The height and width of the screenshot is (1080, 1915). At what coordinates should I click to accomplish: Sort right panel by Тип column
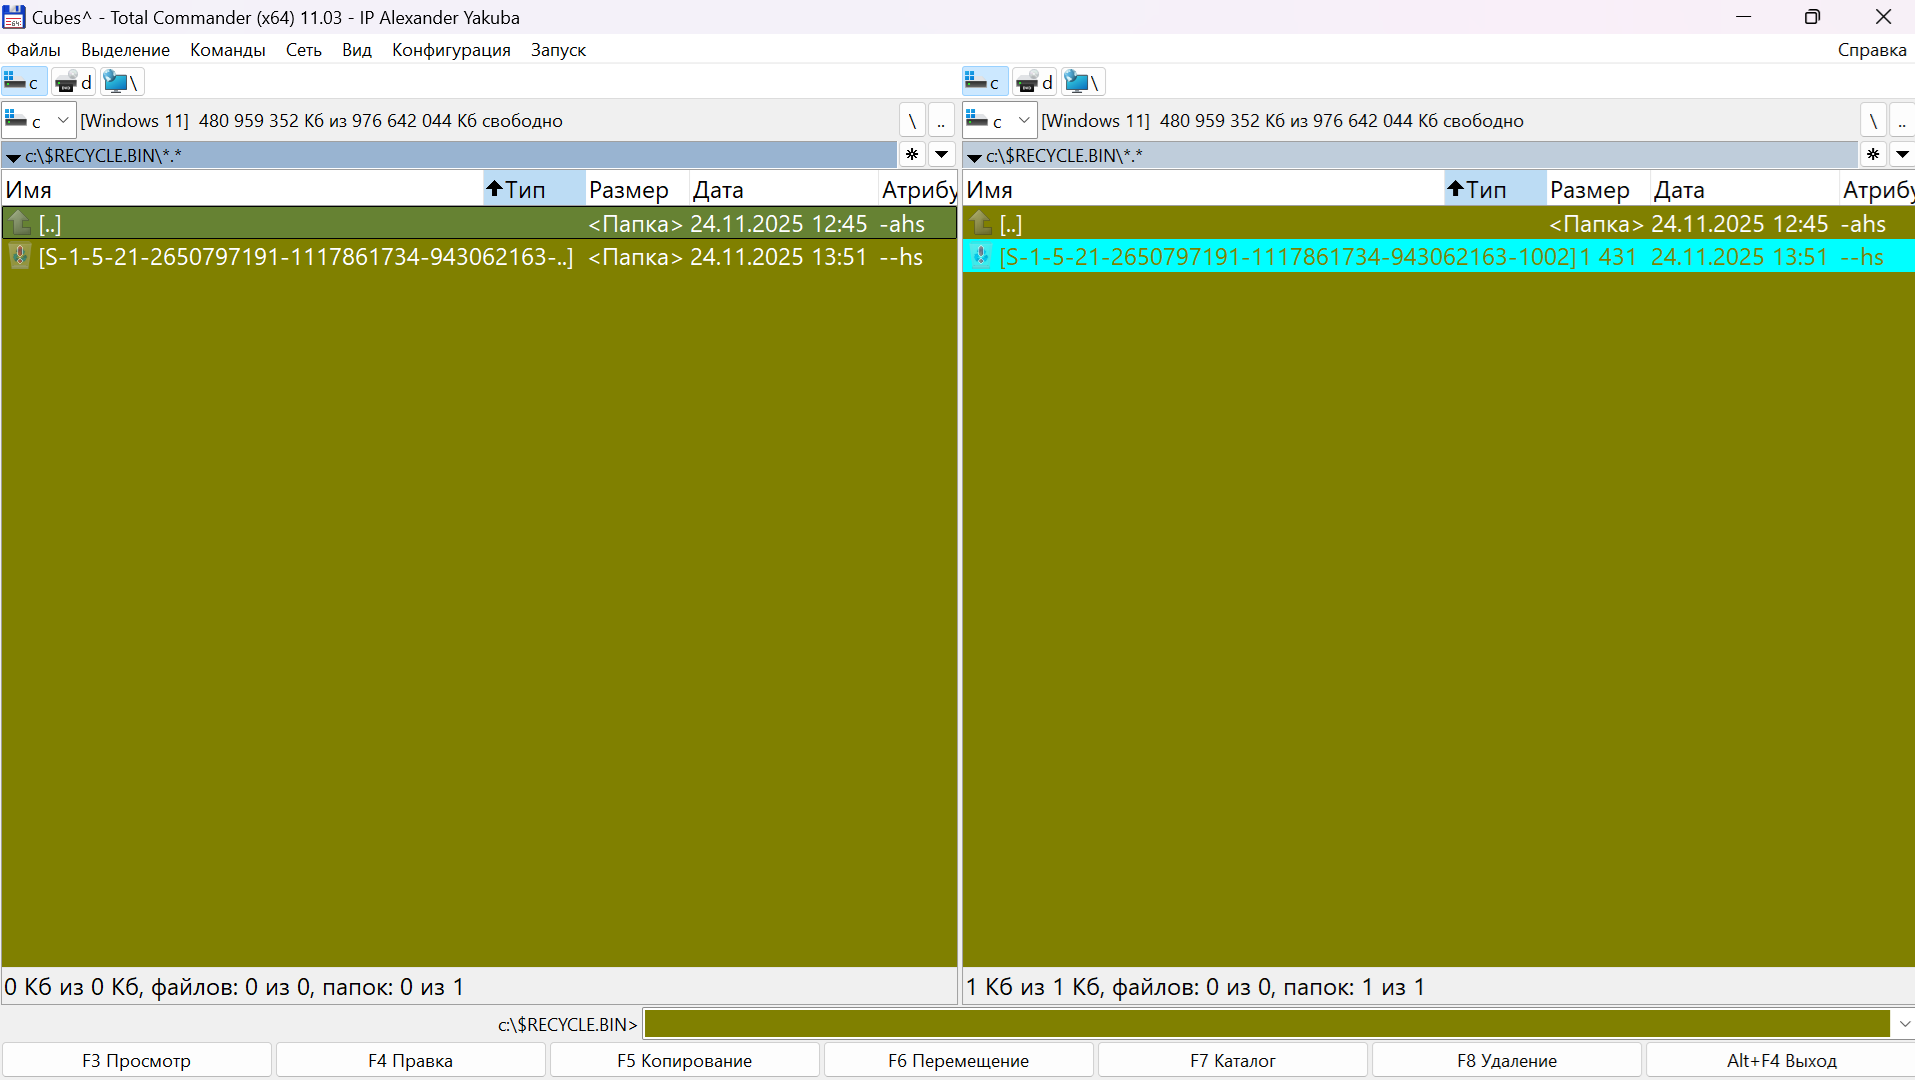[x=1495, y=189]
